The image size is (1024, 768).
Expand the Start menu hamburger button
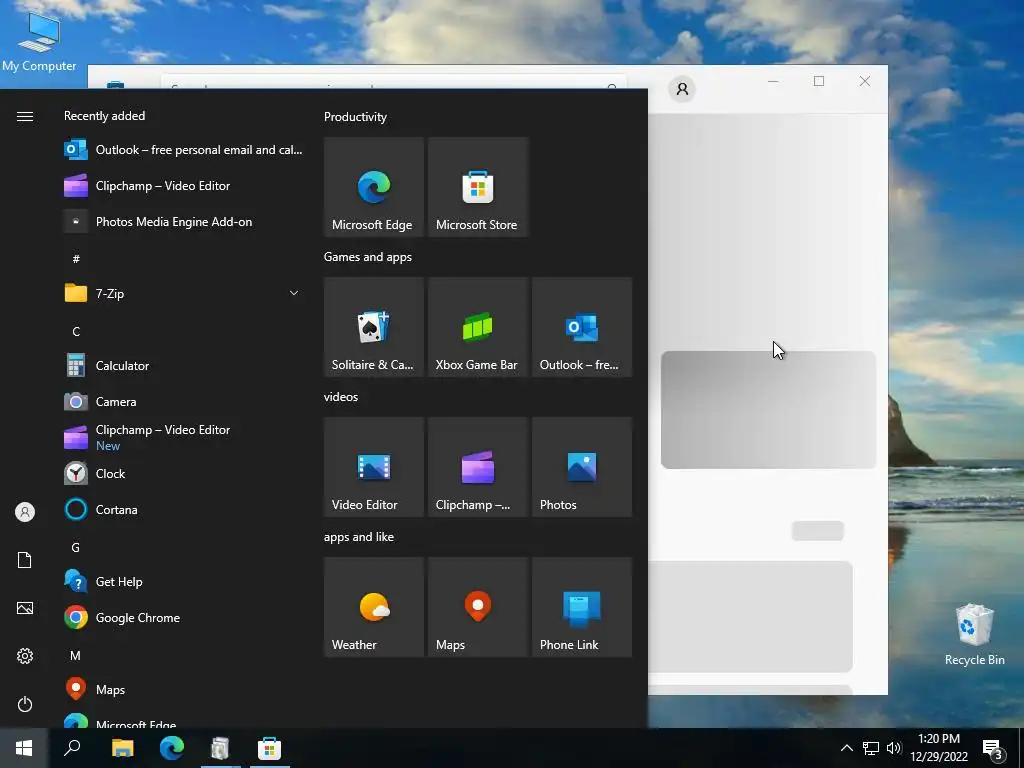coord(25,116)
